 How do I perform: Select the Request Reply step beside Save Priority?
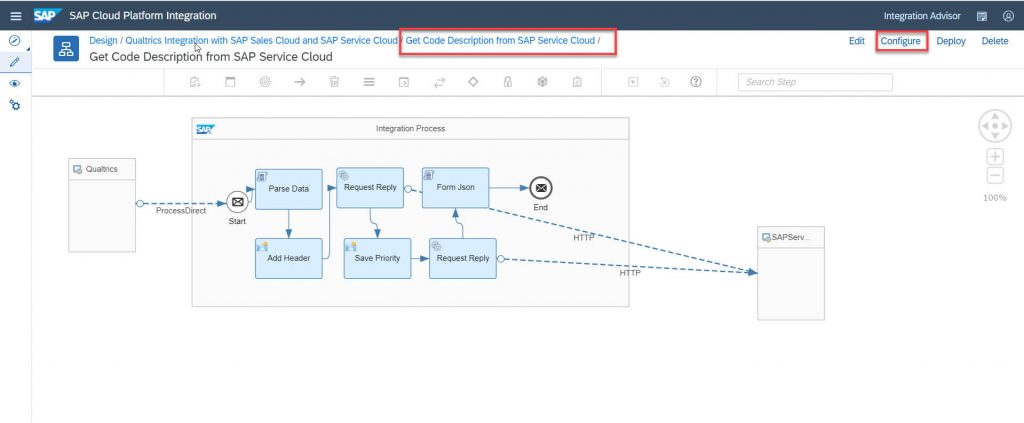tap(462, 258)
